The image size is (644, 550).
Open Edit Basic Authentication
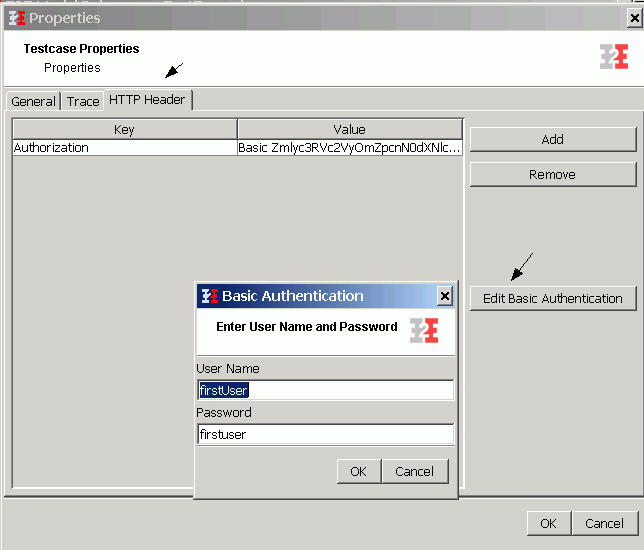click(553, 298)
